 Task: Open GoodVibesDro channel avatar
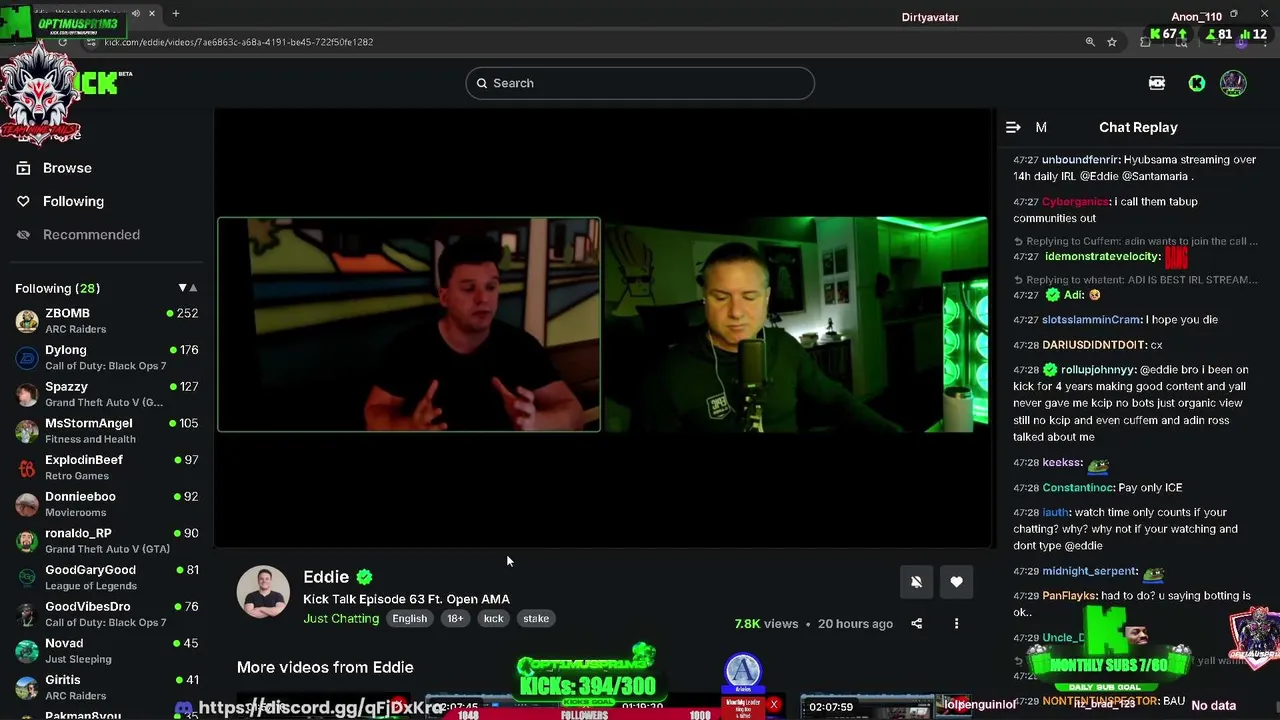coord(27,614)
